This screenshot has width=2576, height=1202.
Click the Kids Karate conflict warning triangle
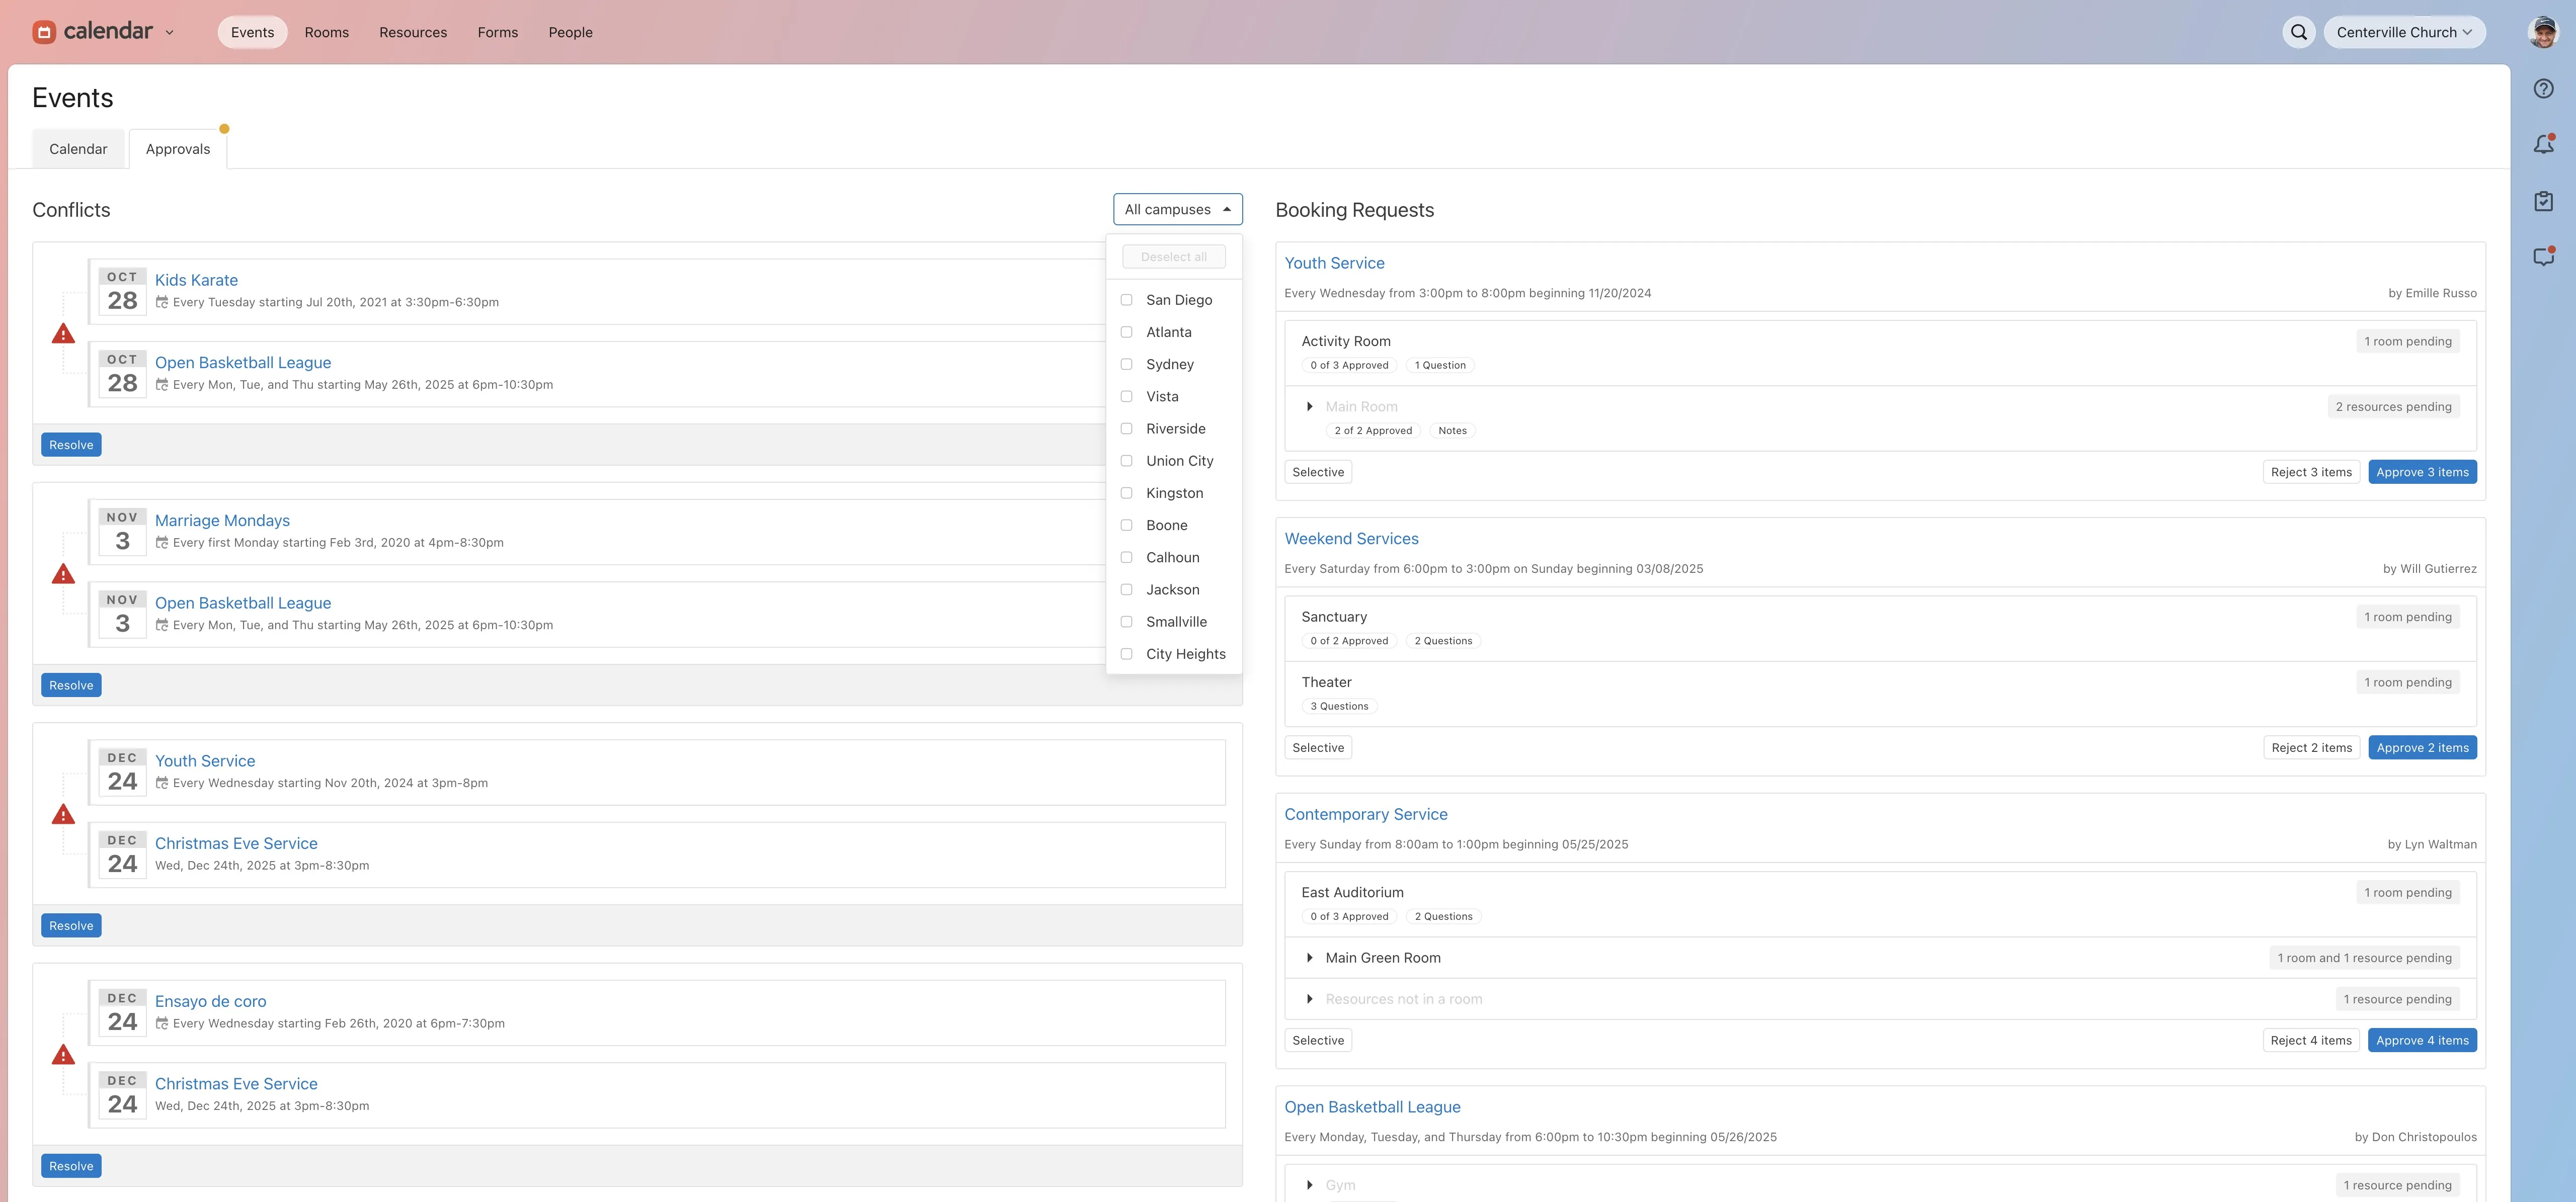(x=63, y=334)
